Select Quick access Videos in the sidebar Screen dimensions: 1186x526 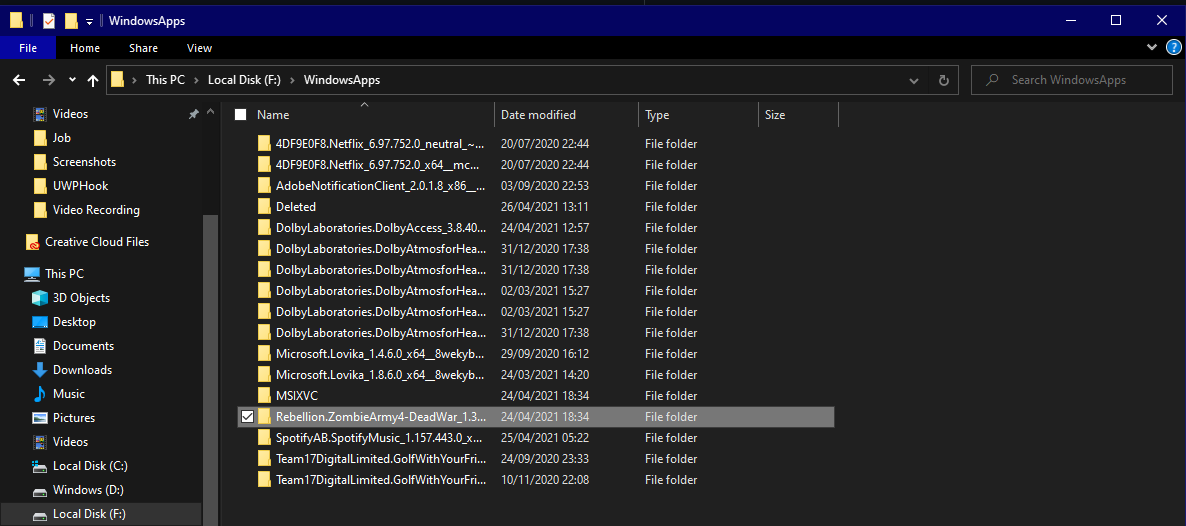point(70,114)
